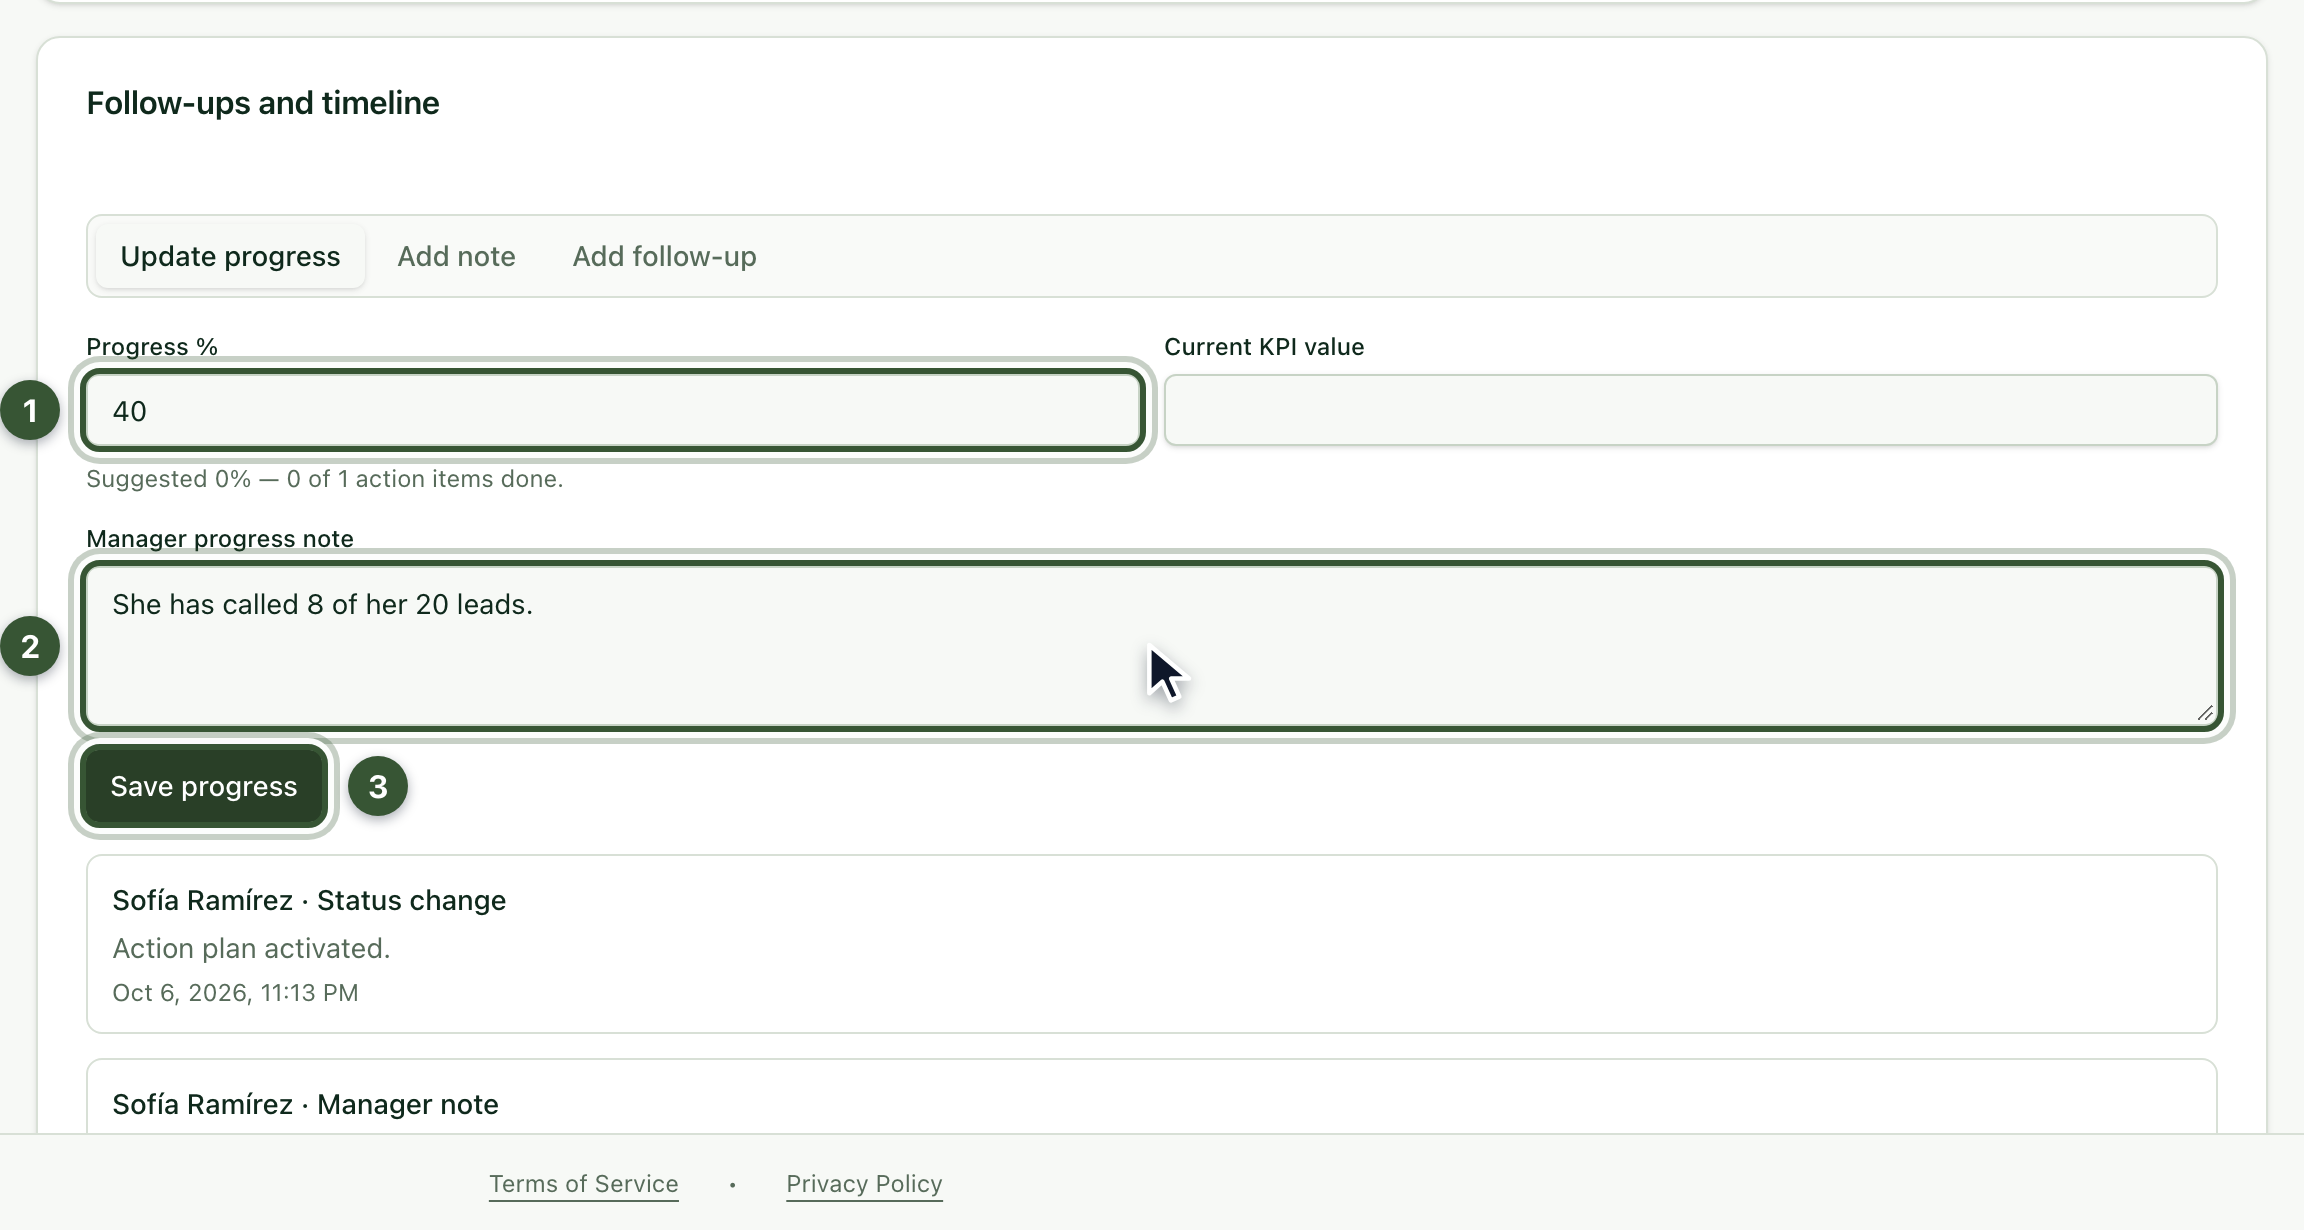Focus the Manager progress note textarea
Viewport: 2304px width, 1230px height.
[x=1152, y=646]
